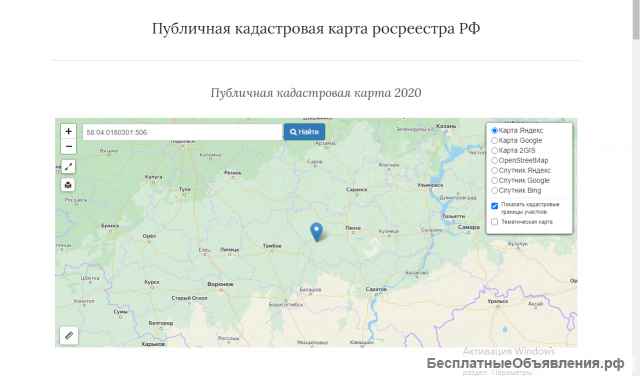The height and width of the screenshot is (376, 640).
Task: Click Казань city label on map
Action: point(446,126)
